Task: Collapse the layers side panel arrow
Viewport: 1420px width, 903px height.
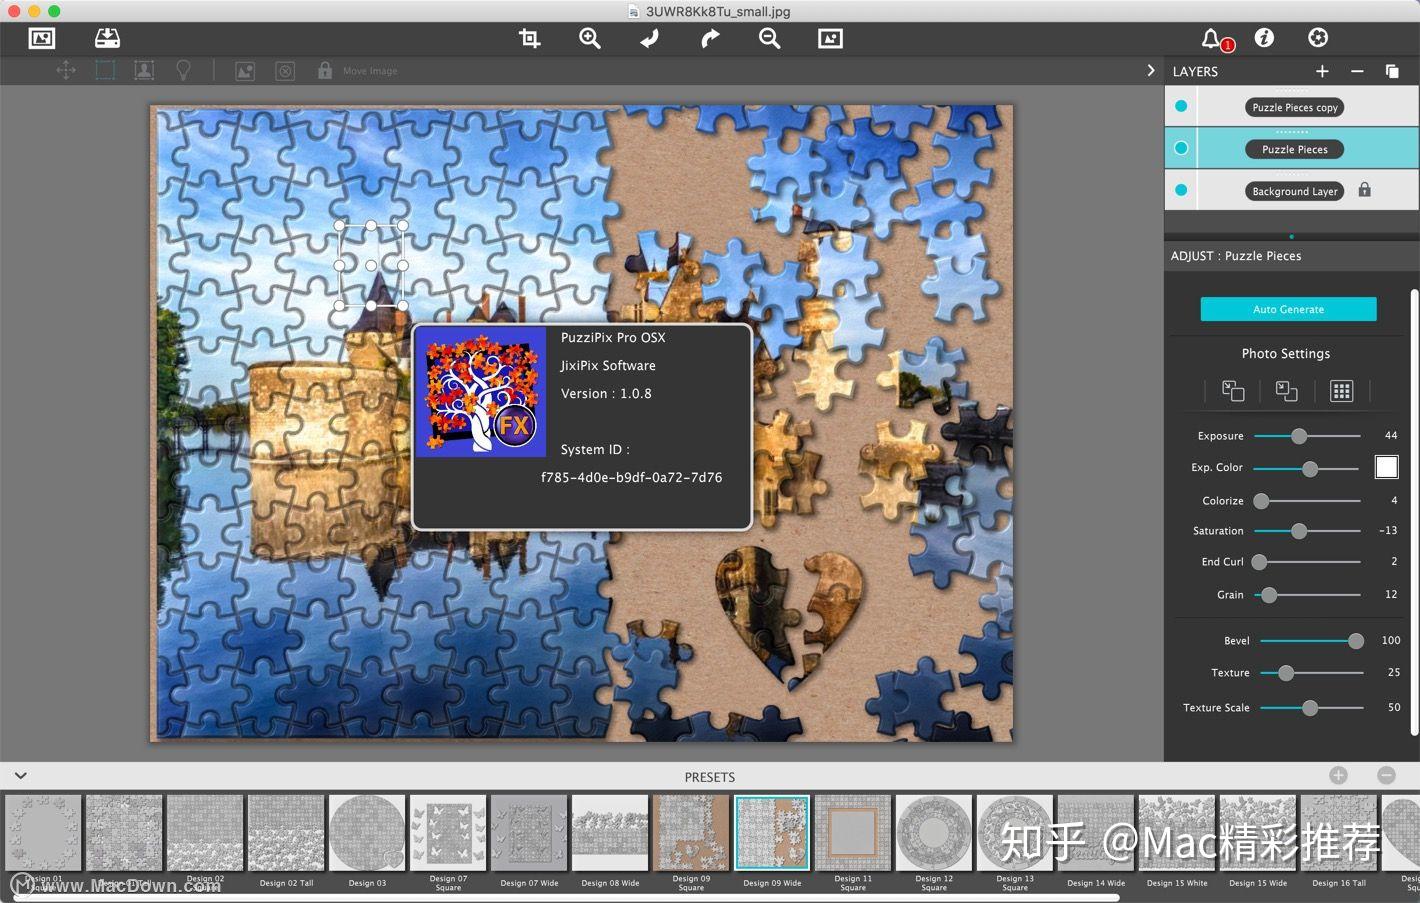Action: pyautogui.click(x=1150, y=71)
